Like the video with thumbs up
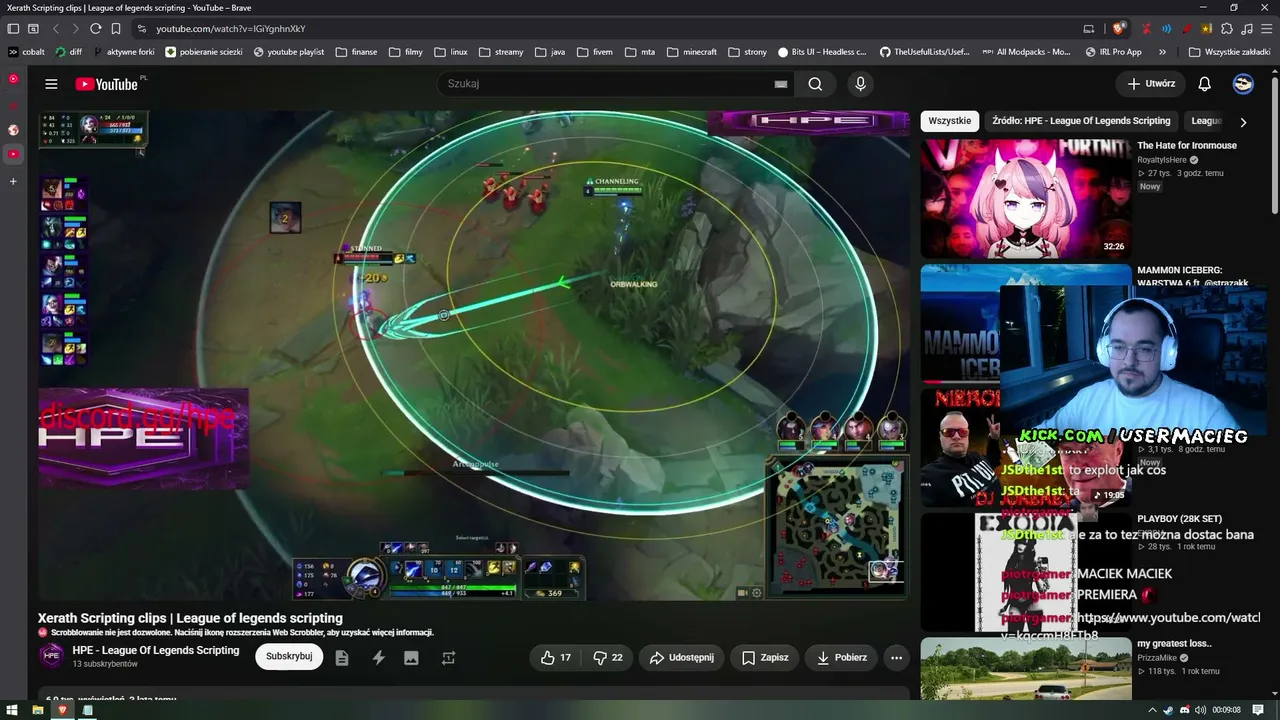Viewport: 1280px width, 720px height. point(555,657)
